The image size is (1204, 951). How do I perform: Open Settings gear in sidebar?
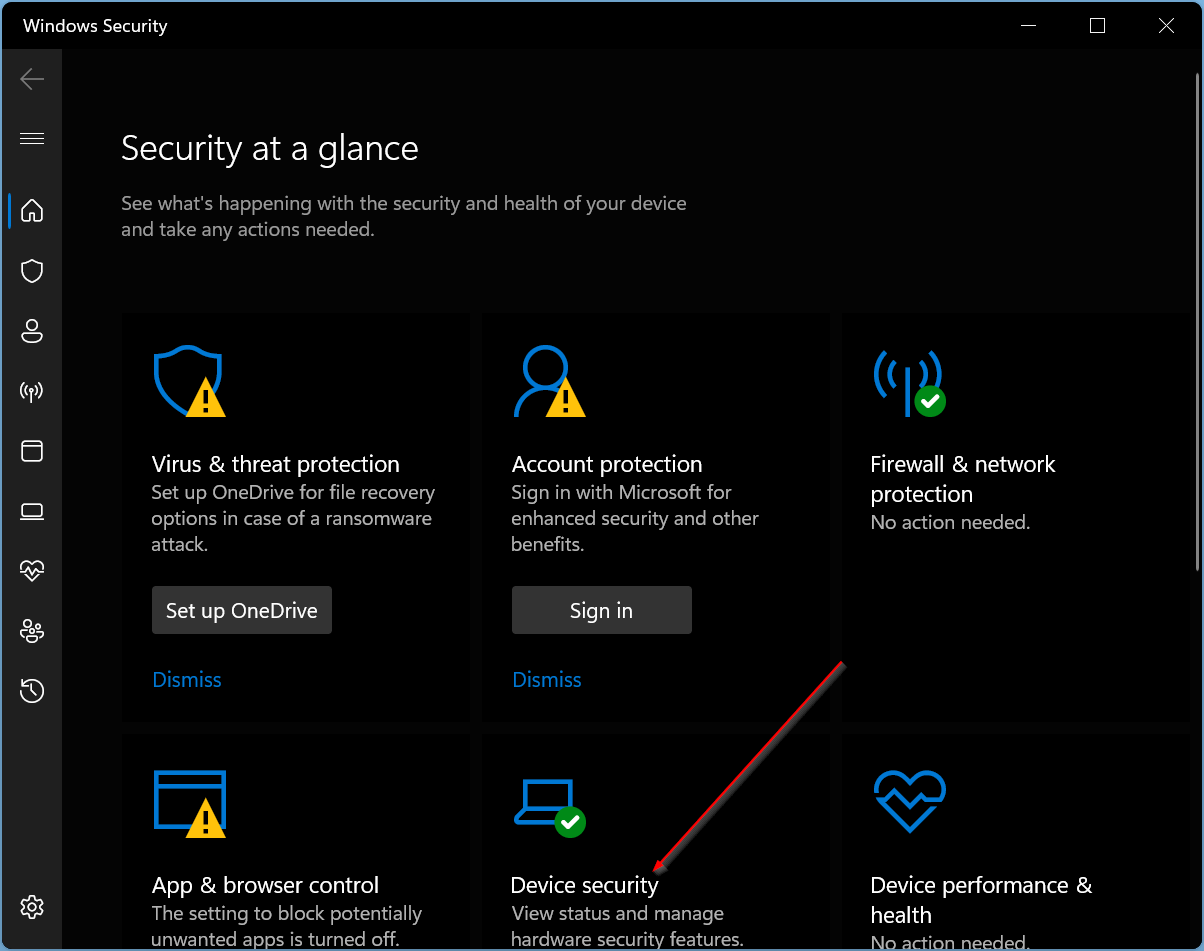coord(32,907)
